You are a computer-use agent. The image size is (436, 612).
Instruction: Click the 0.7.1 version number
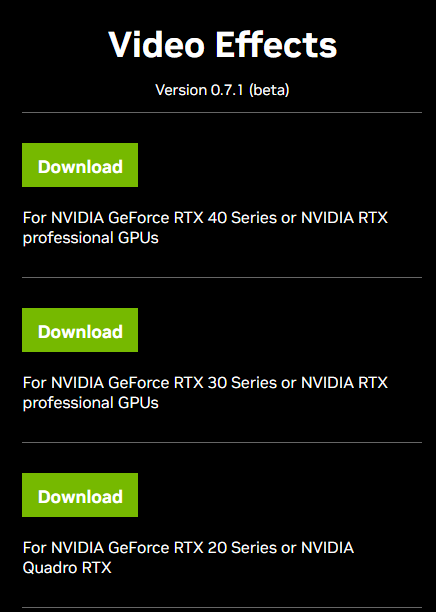coord(227,90)
